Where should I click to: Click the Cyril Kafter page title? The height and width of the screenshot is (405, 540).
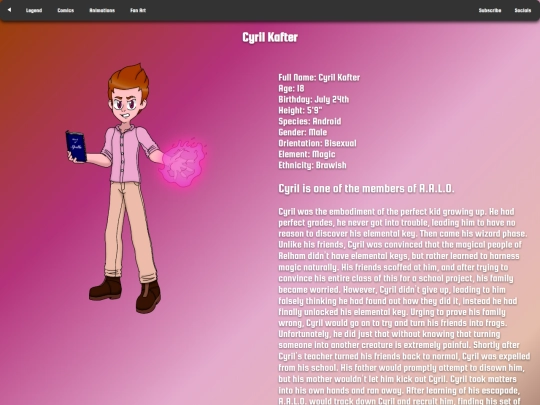[270, 37]
